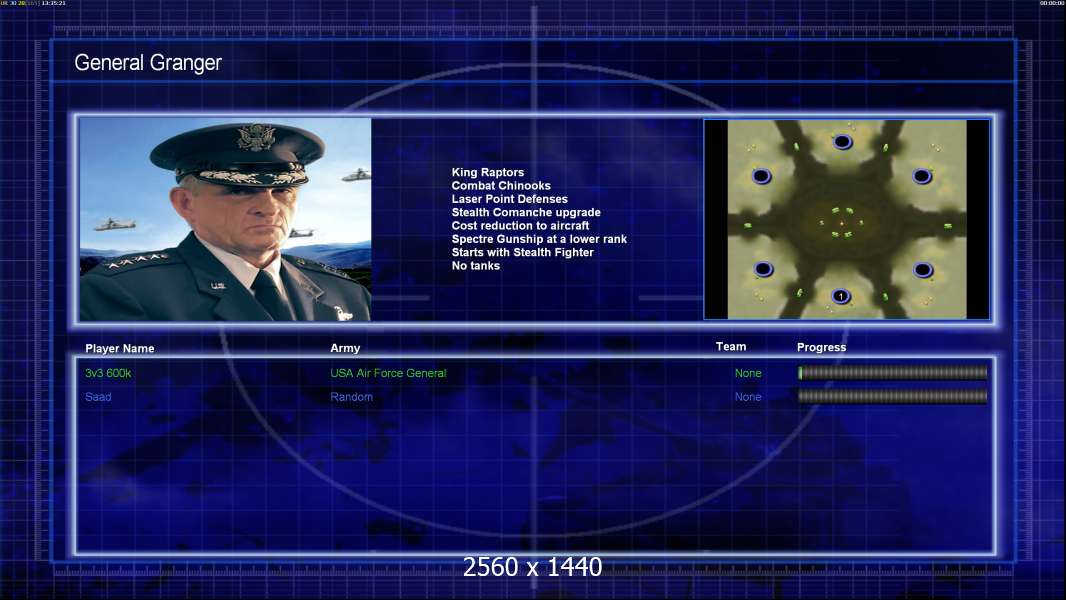Click the 'Army' column header
This screenshot has width=1066, height=600.
(345, 348)
